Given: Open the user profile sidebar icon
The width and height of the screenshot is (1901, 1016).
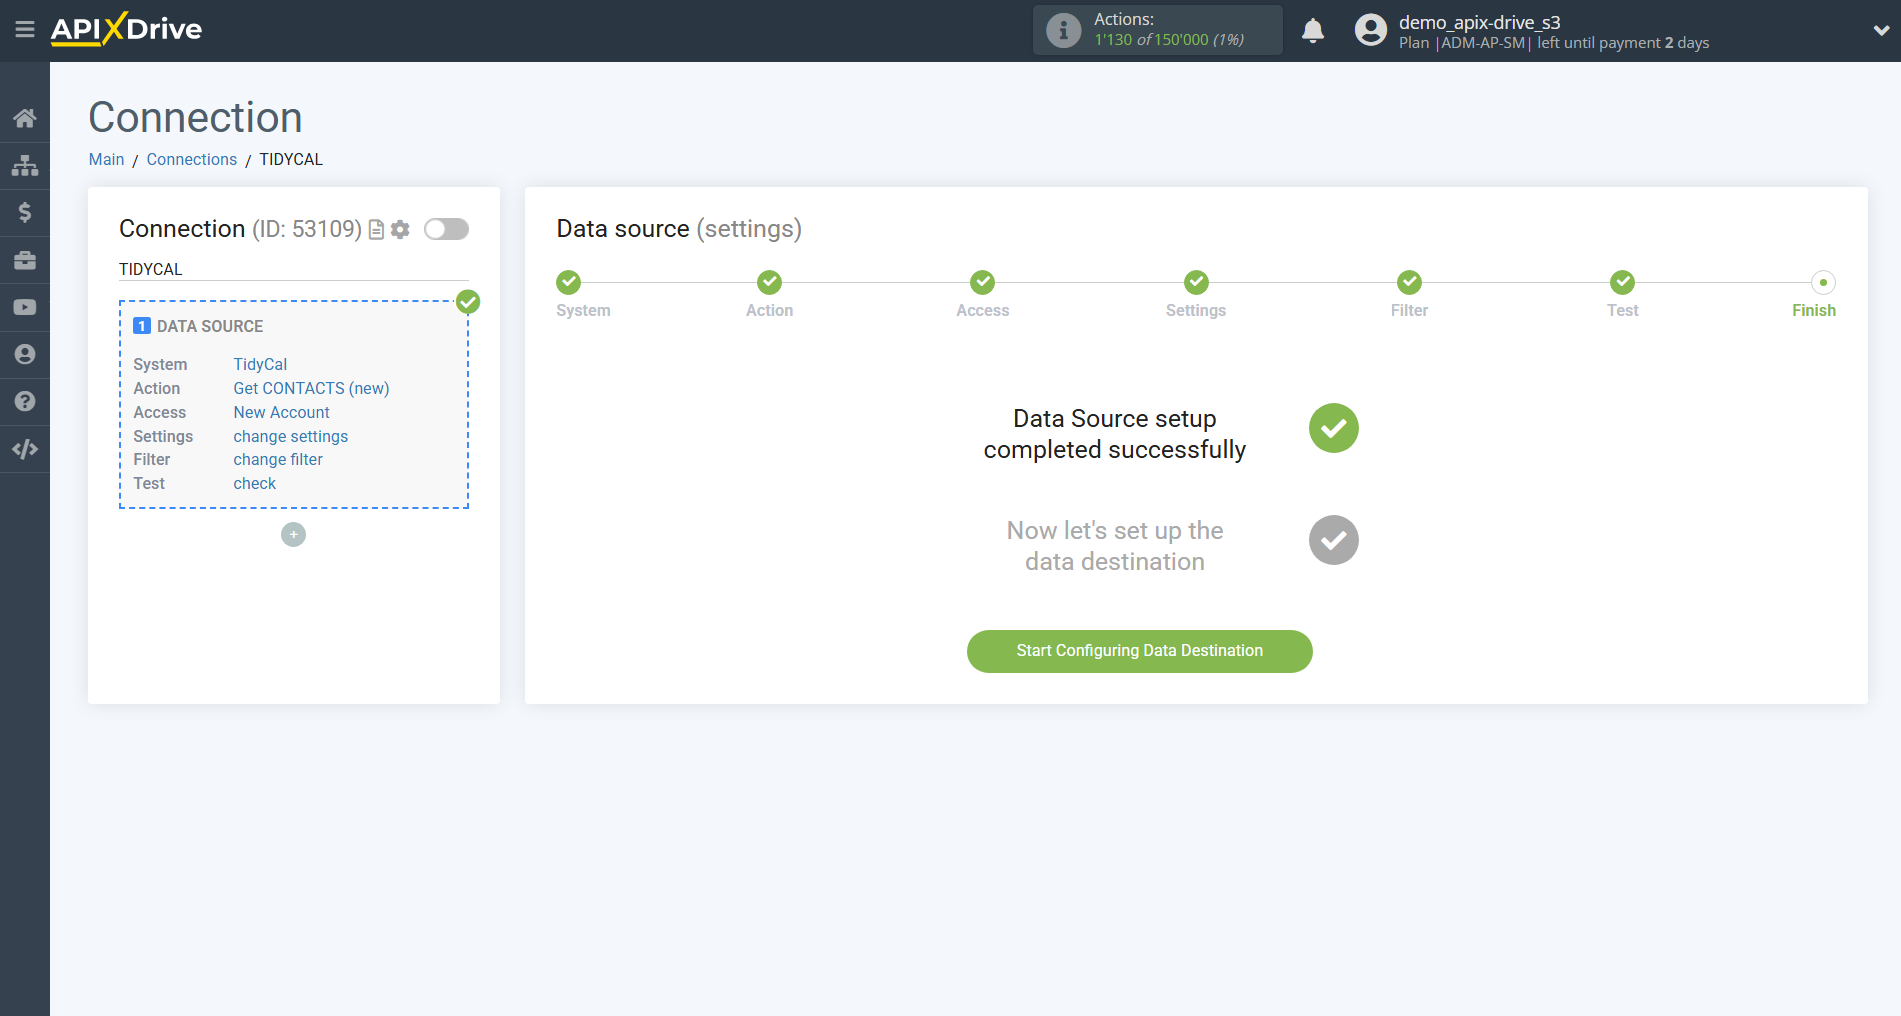Looking at the screenshot, I should (25, 354).
